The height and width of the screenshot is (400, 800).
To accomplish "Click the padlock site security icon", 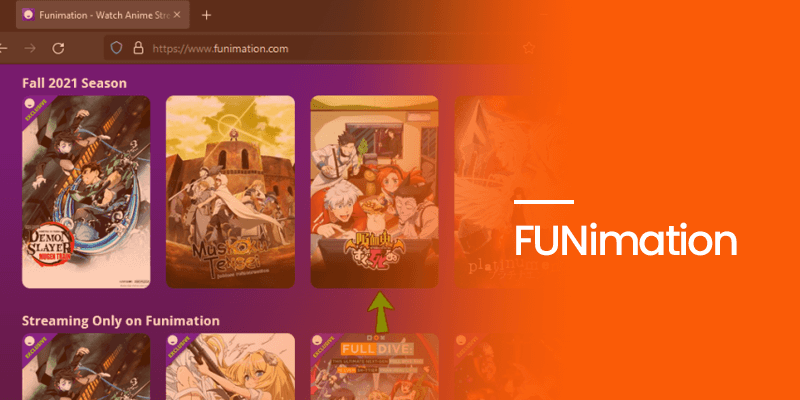I will [x=138, y=48].
